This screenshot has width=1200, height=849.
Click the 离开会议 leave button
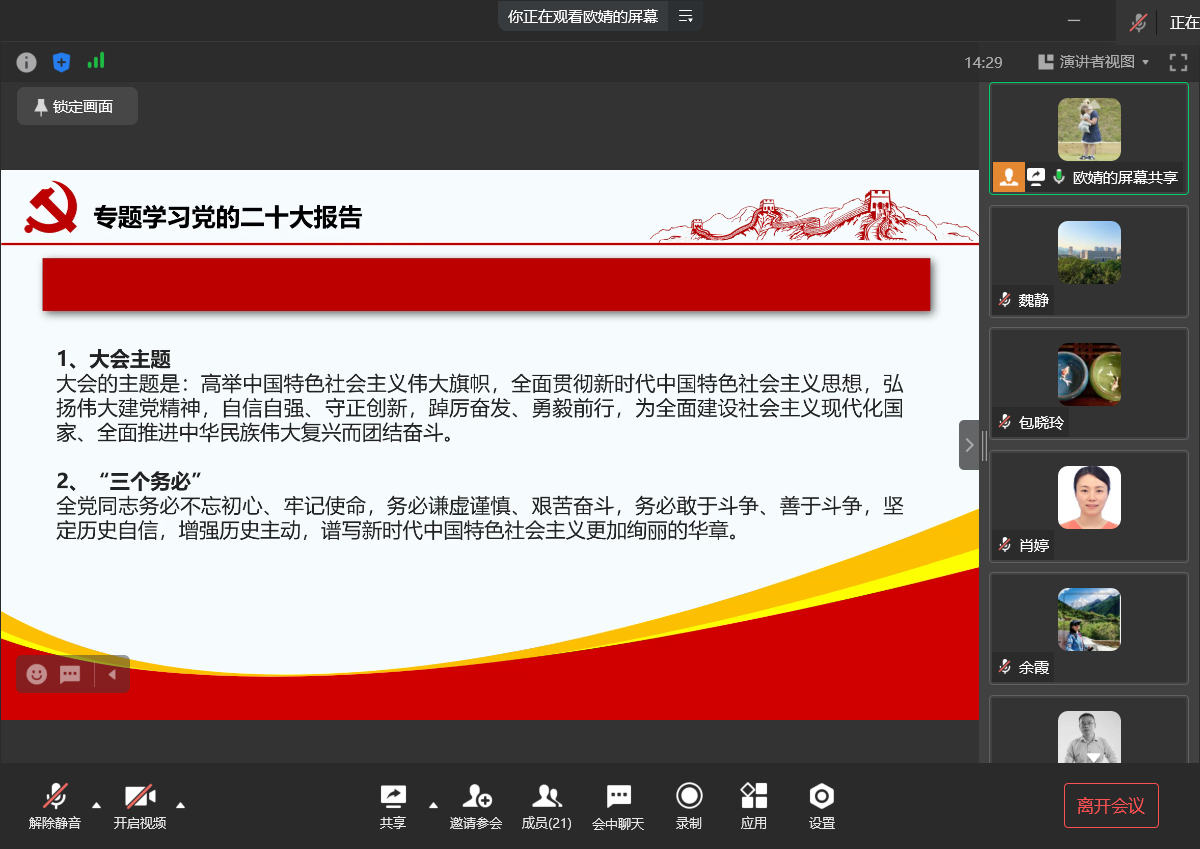tap(1110, 805)
